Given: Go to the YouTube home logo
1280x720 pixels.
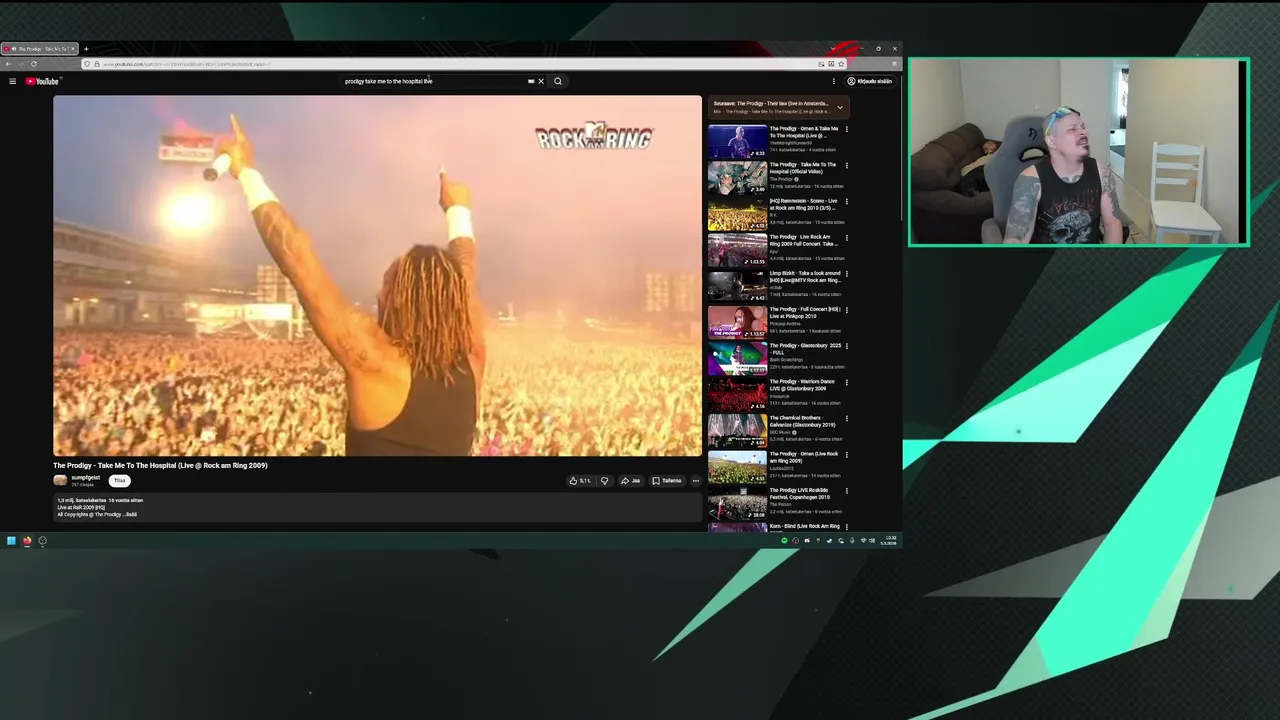Looking at the screenshot, I should [x=42, y=81].
